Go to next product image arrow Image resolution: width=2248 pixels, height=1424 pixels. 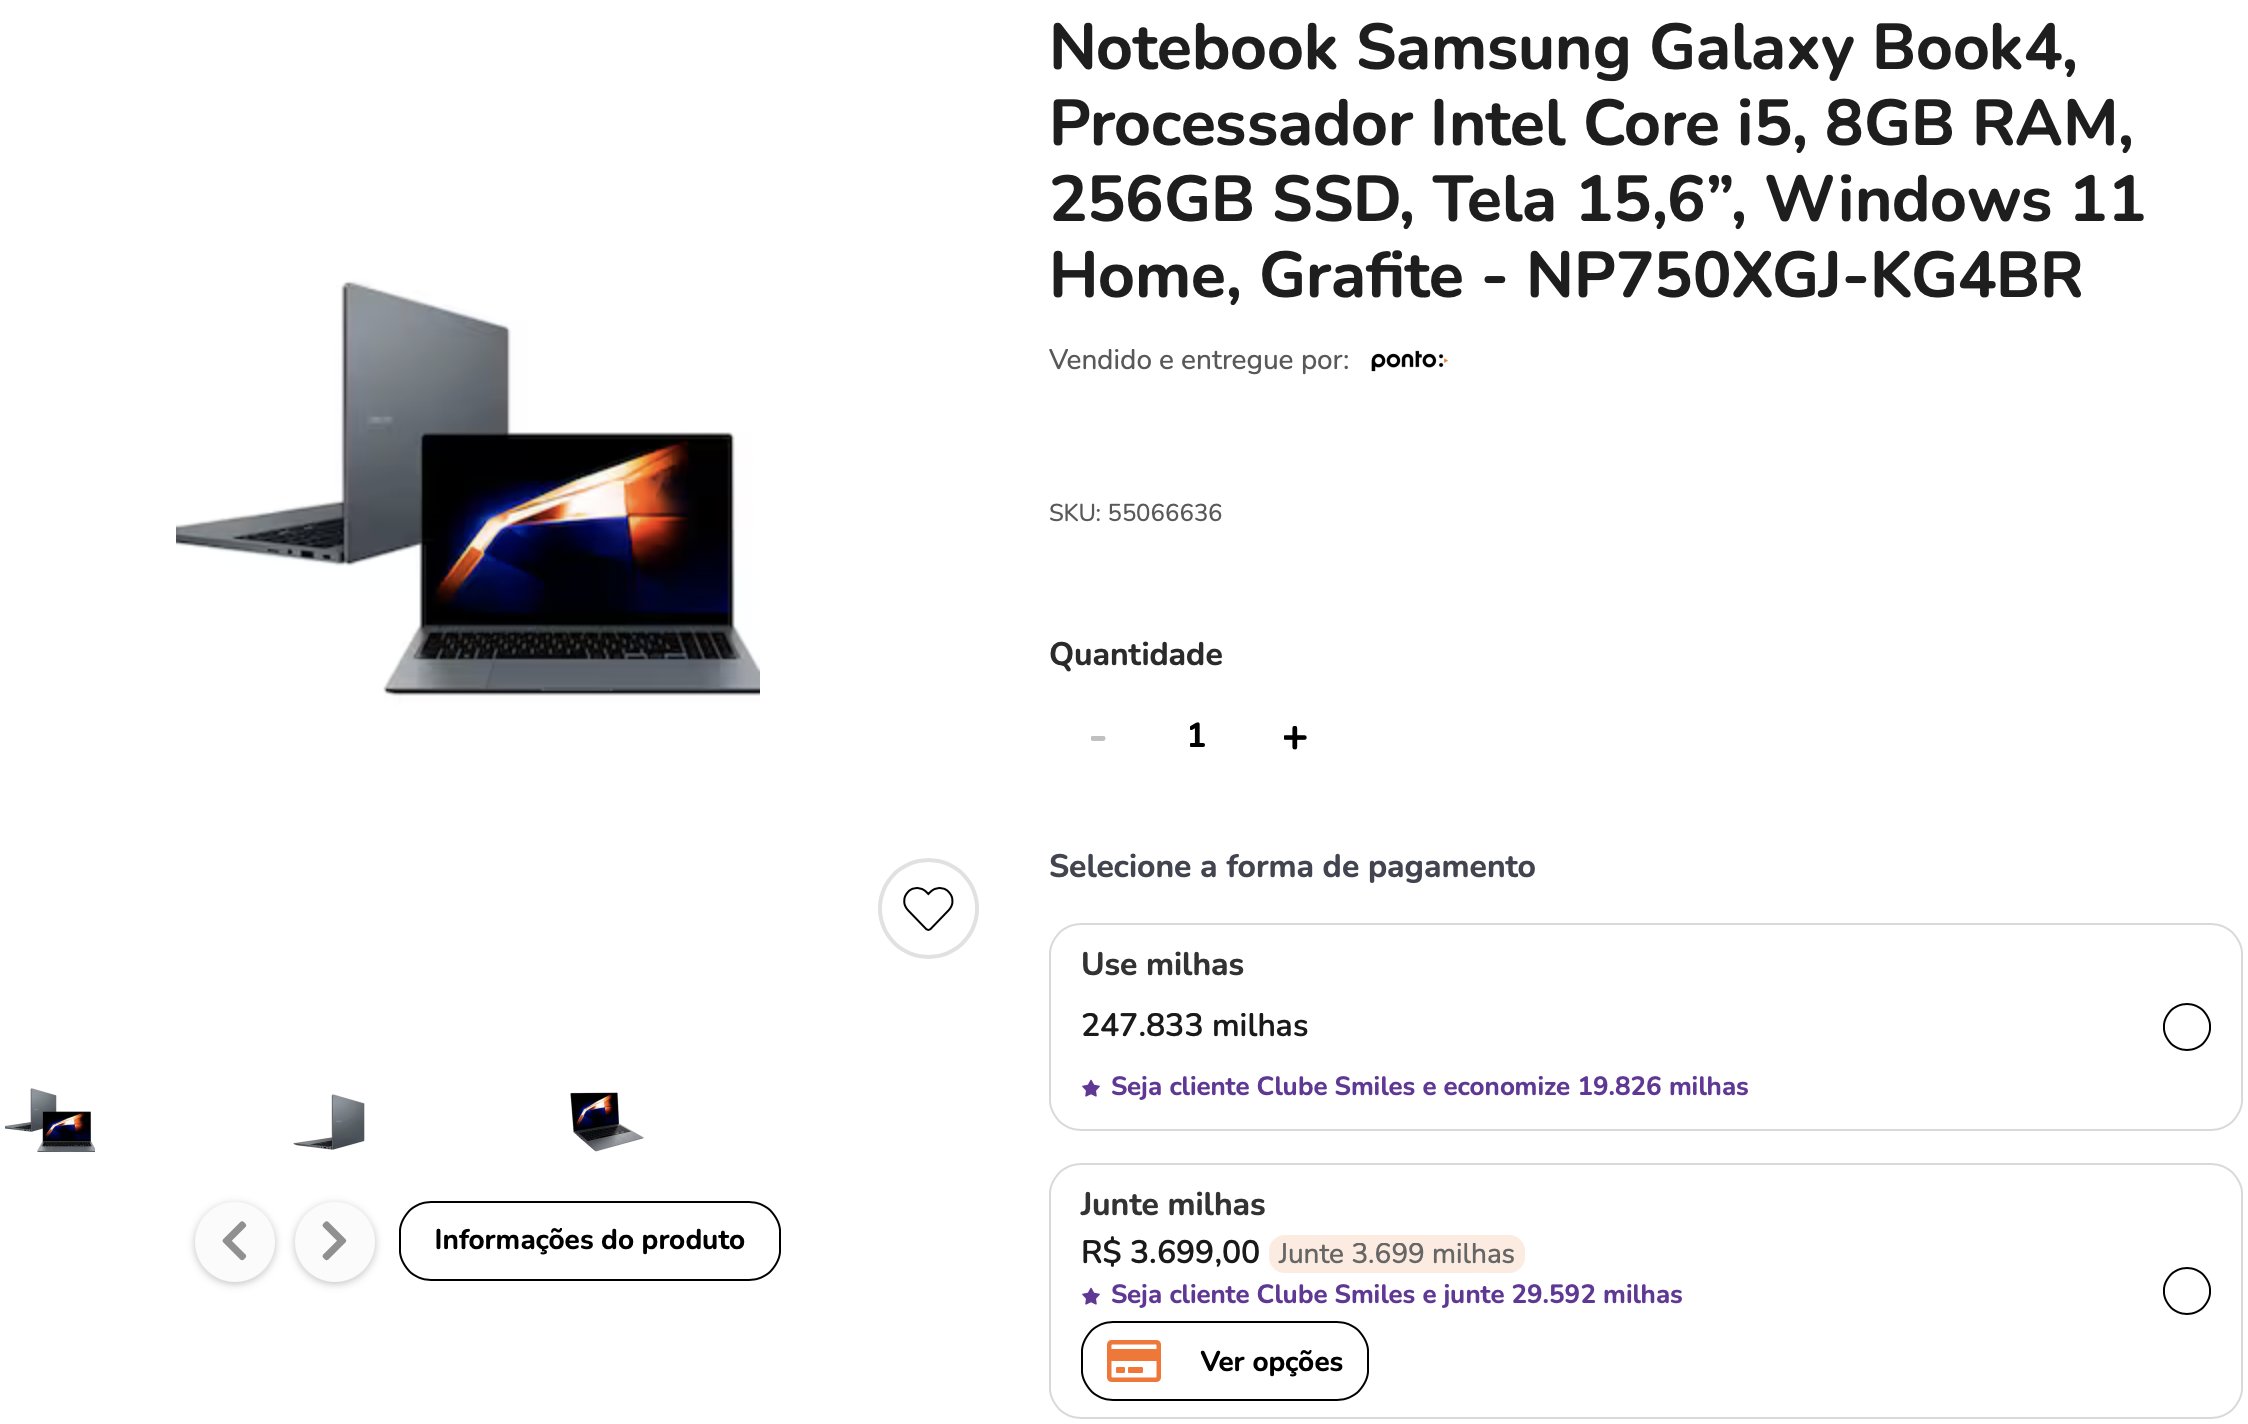point(334,1241)
